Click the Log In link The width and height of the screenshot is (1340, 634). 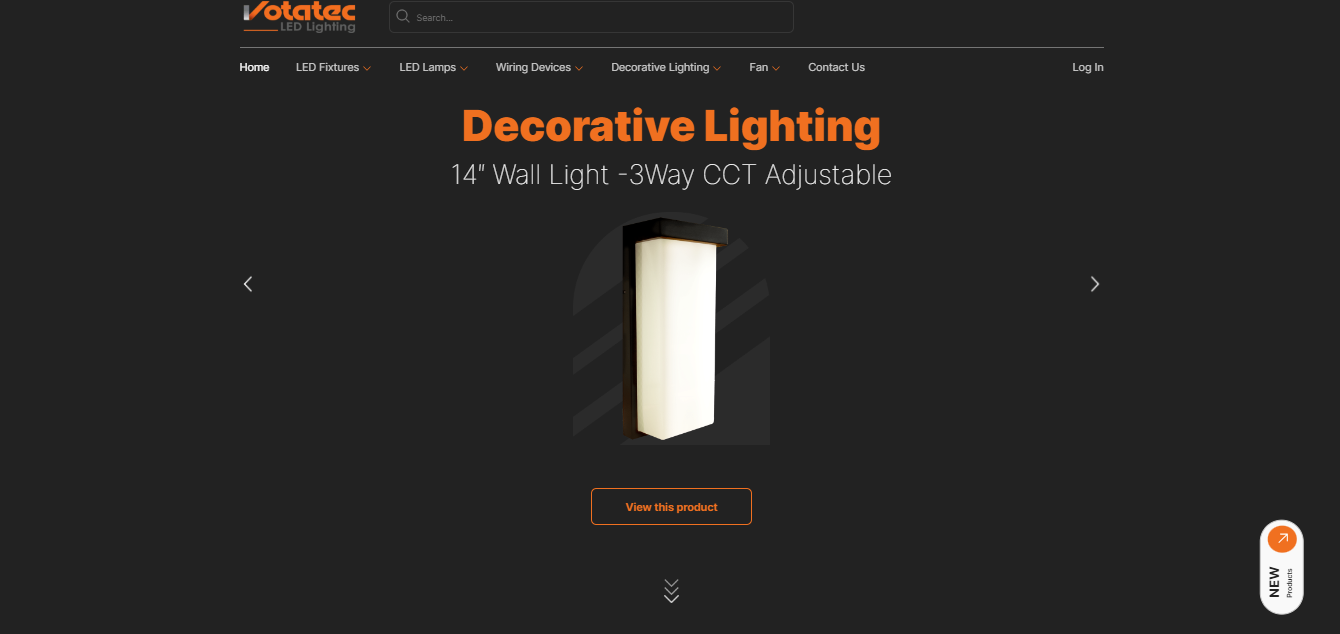tap(1088, 67)
